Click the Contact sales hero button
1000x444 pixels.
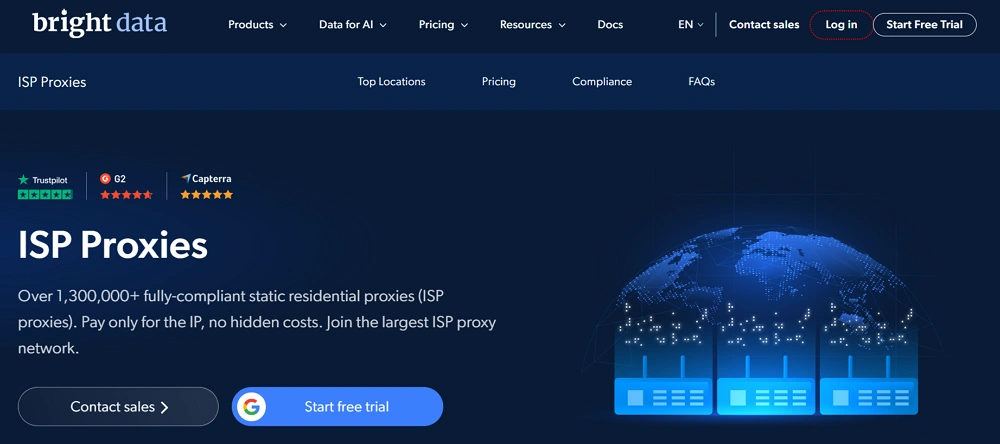119,406
